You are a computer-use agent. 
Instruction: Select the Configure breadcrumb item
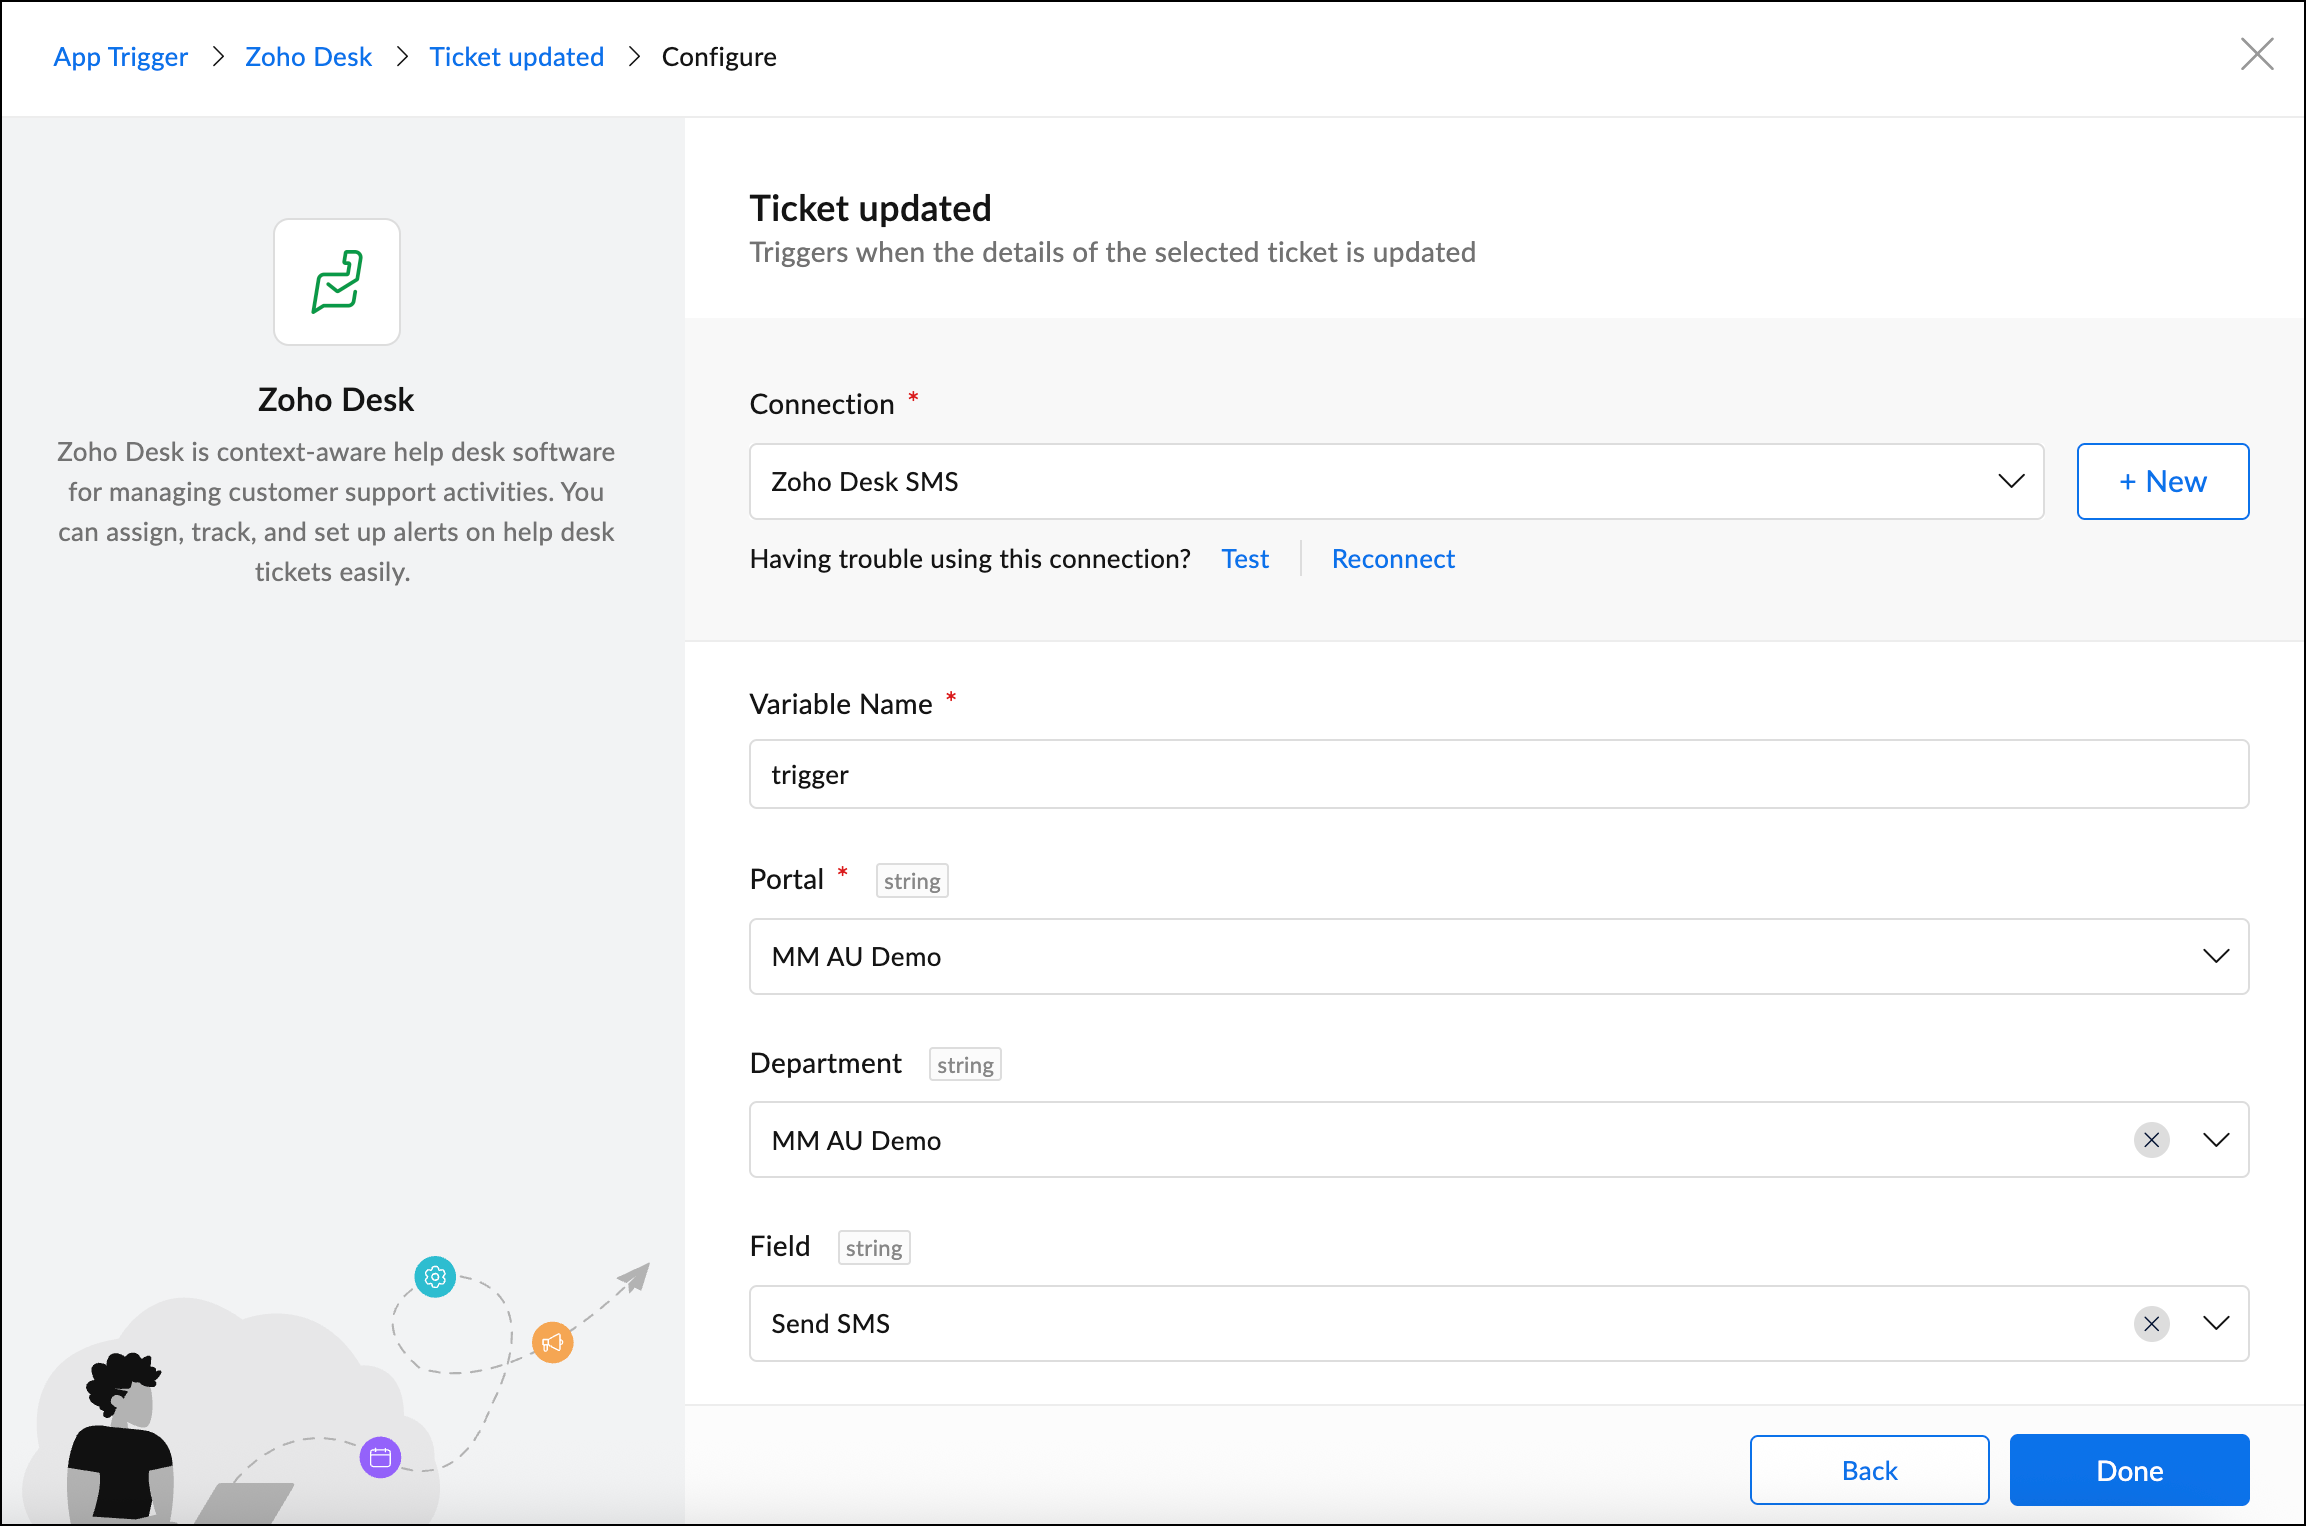pos(719,57)
